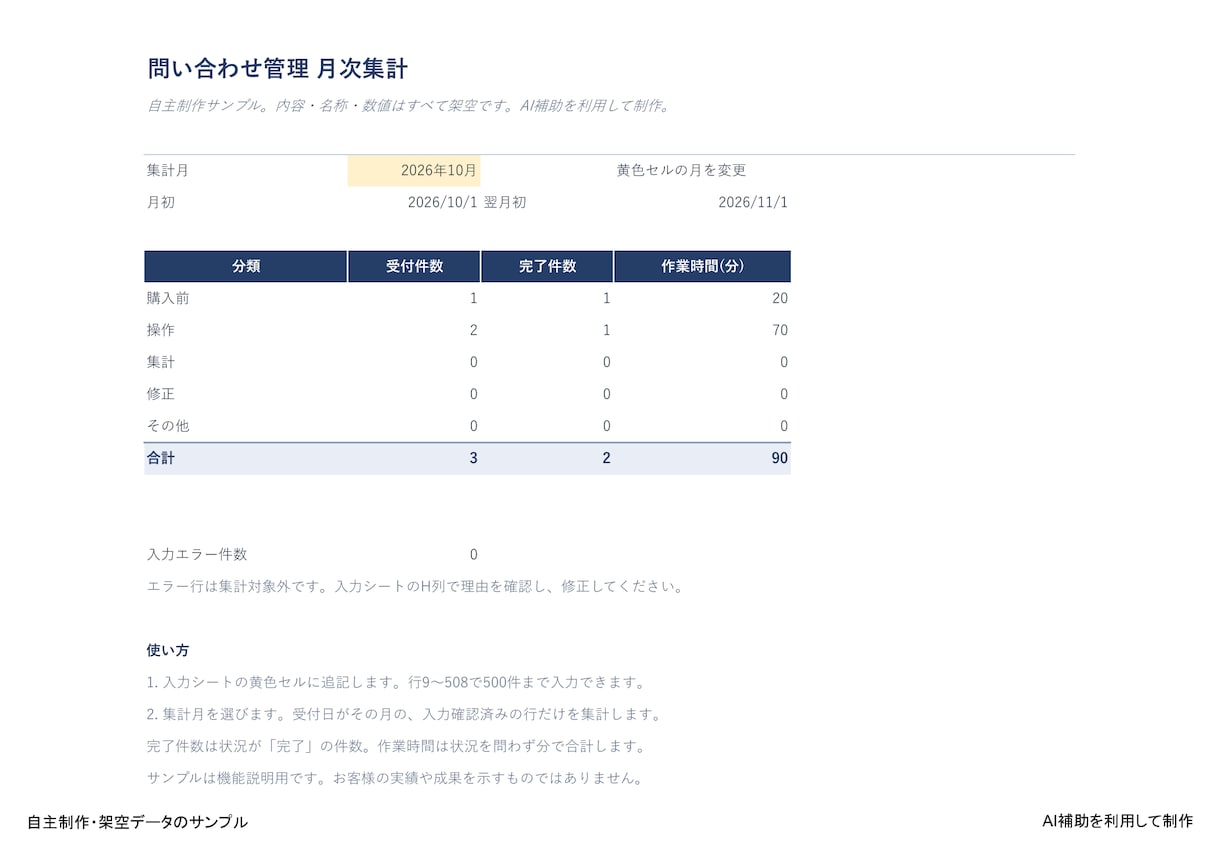Select the 2026/11/1 date value
This screenshot has height=863, width=1220.
click(x=753, y=203)
